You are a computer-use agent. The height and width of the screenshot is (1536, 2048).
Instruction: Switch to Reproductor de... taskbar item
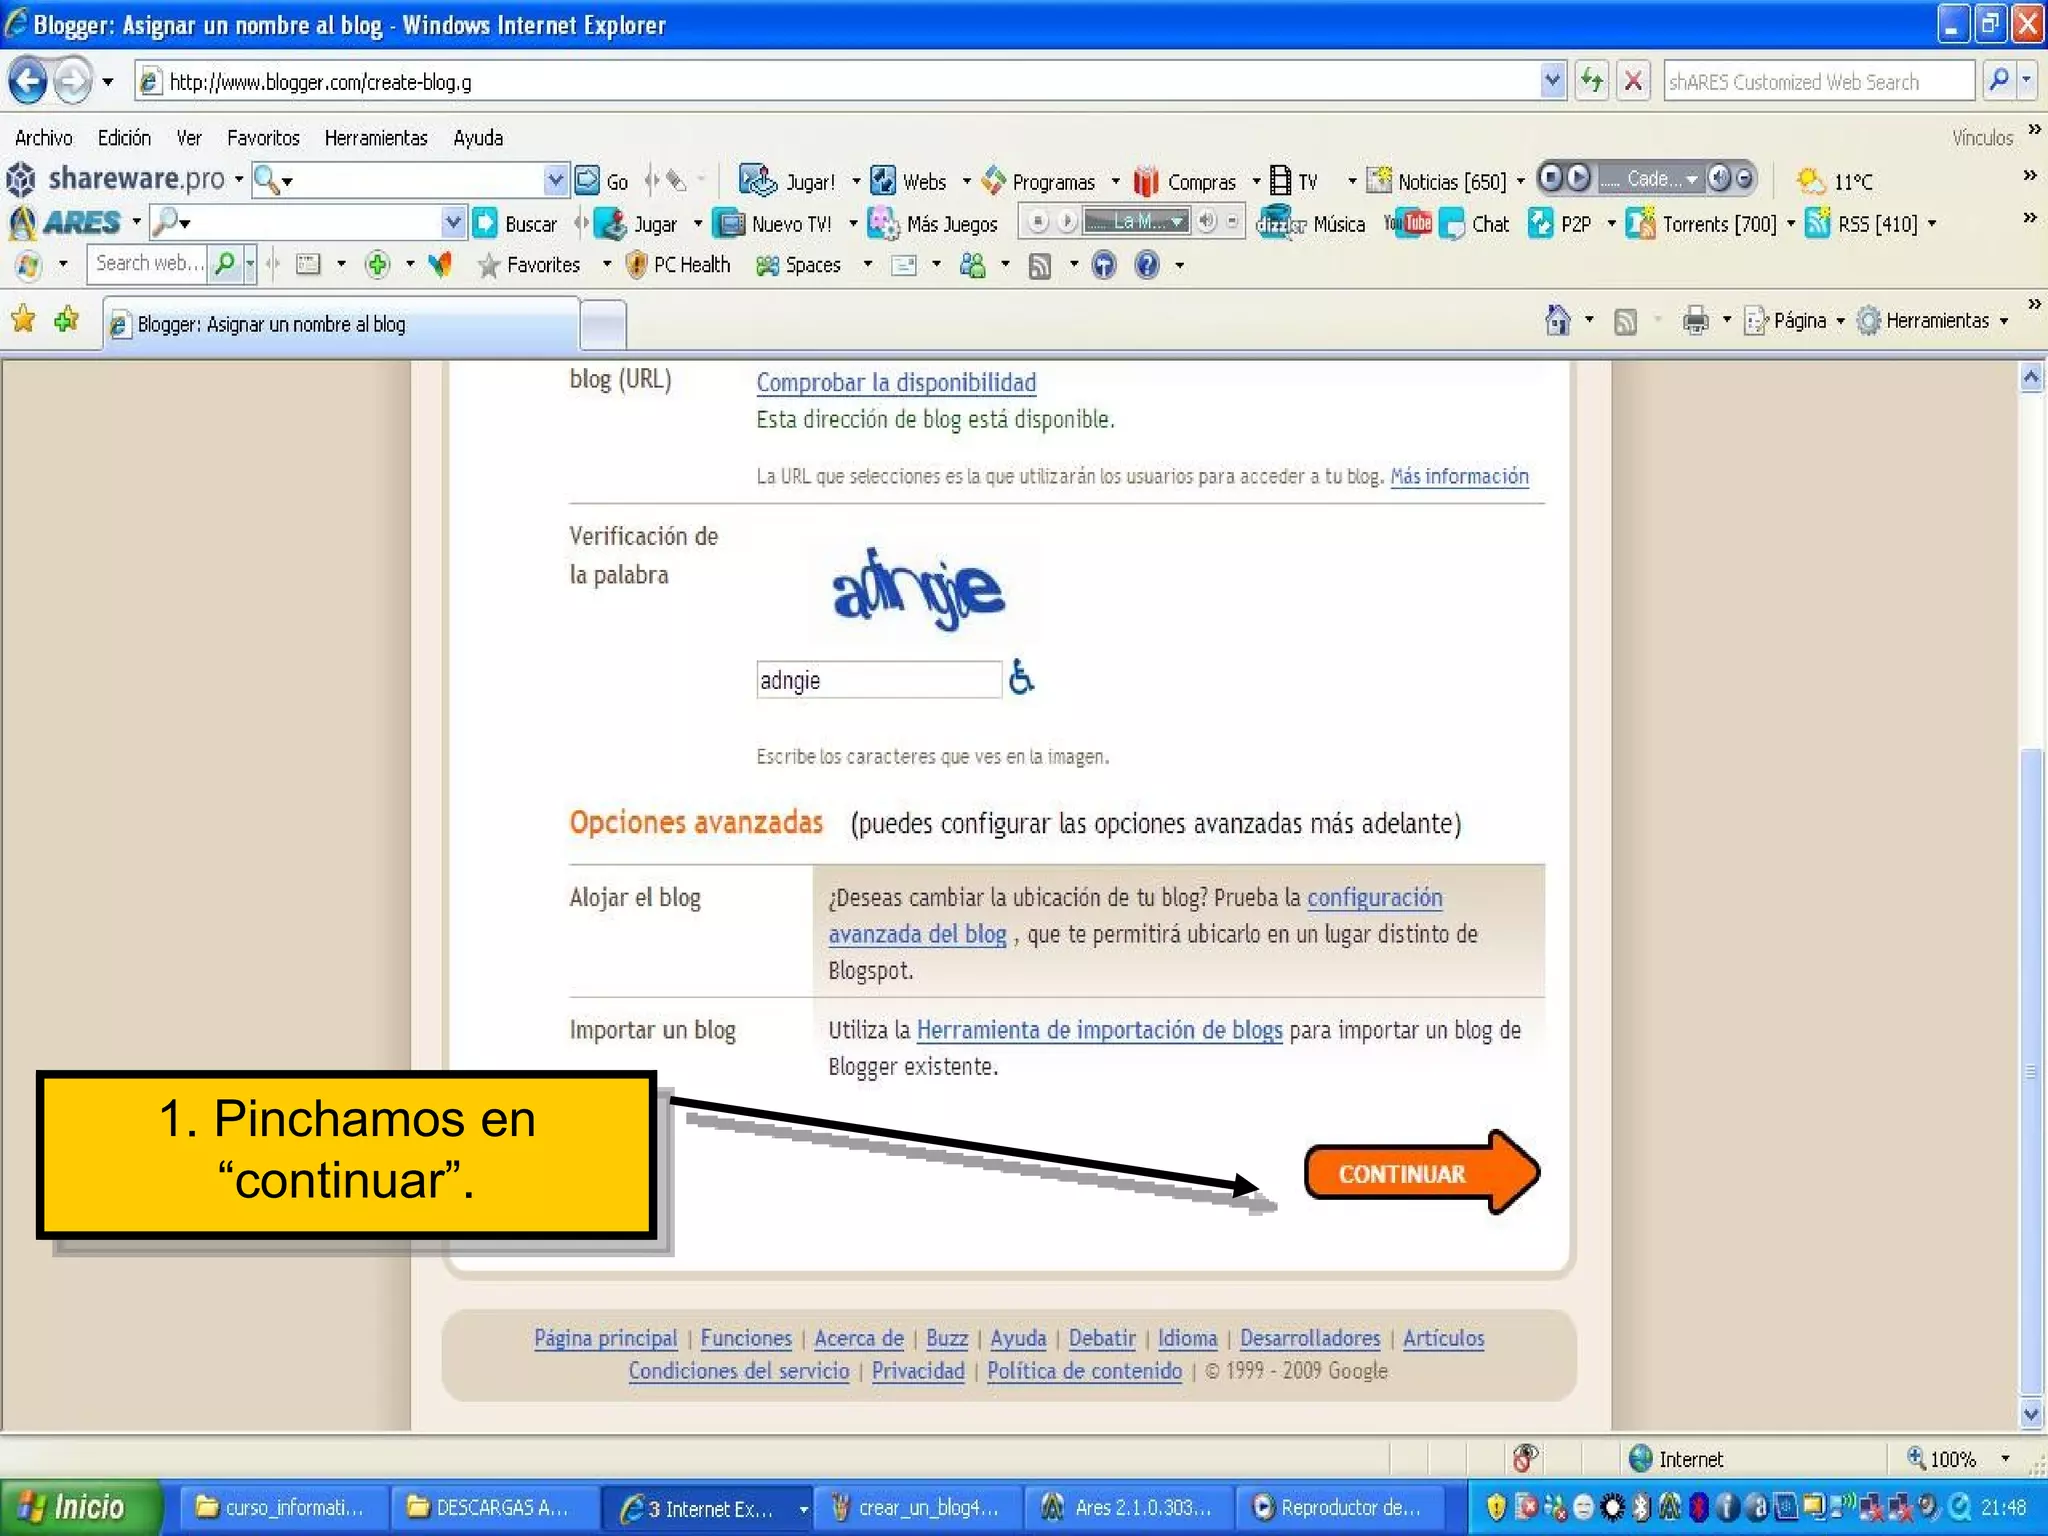tap(1339, 1507)
